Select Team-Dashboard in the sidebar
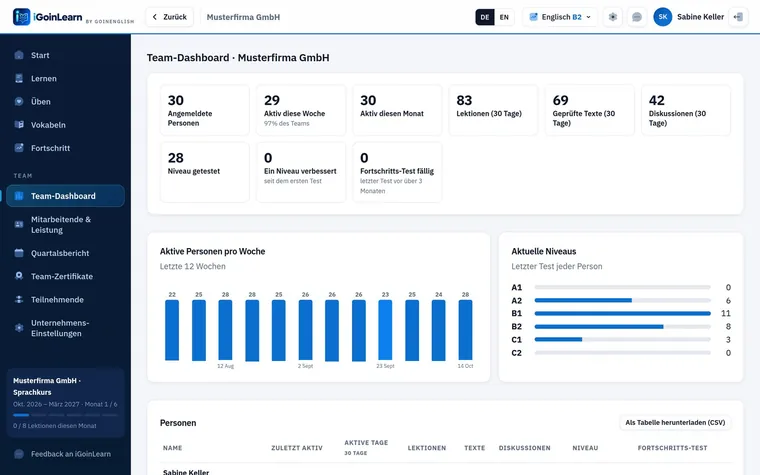Viewport: 760px width, 475px height. [x=65, y=196]
